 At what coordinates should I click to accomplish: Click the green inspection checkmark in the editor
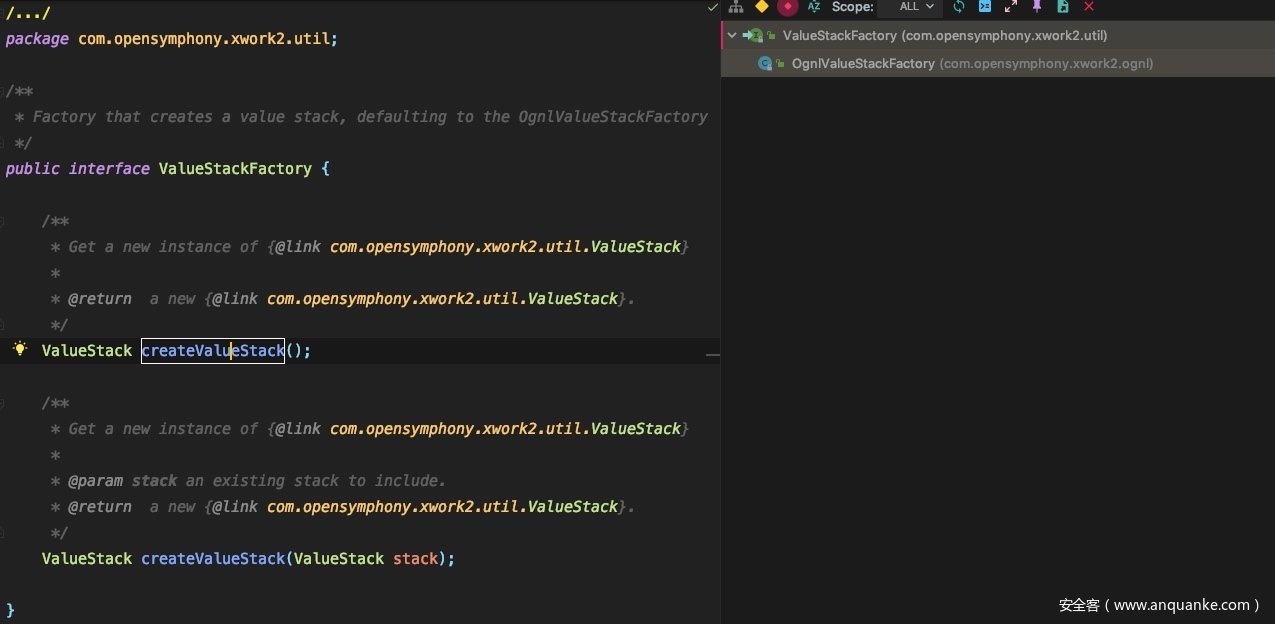(712, 8)
